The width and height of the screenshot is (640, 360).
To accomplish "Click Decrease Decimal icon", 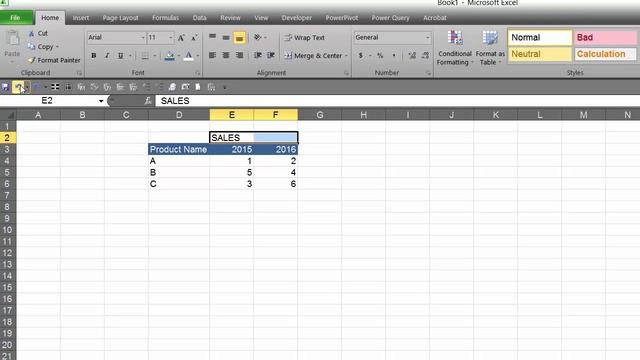I will click(x=425, y=55).
